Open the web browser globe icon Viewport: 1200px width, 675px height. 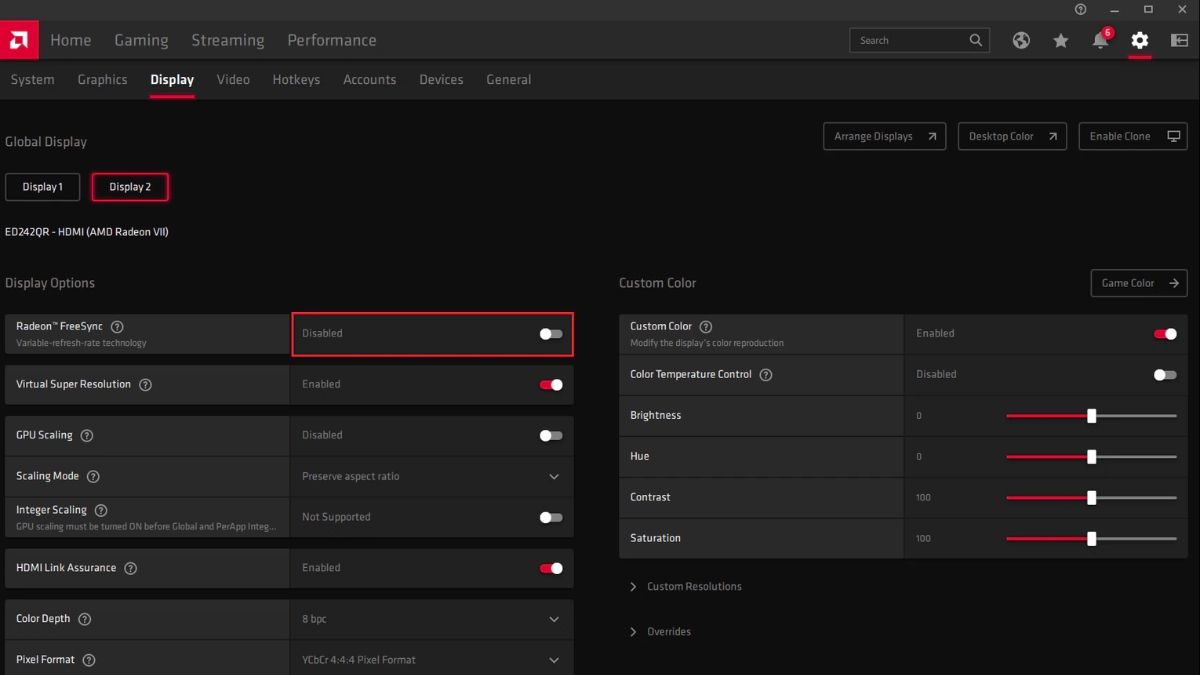[1021, 40]
